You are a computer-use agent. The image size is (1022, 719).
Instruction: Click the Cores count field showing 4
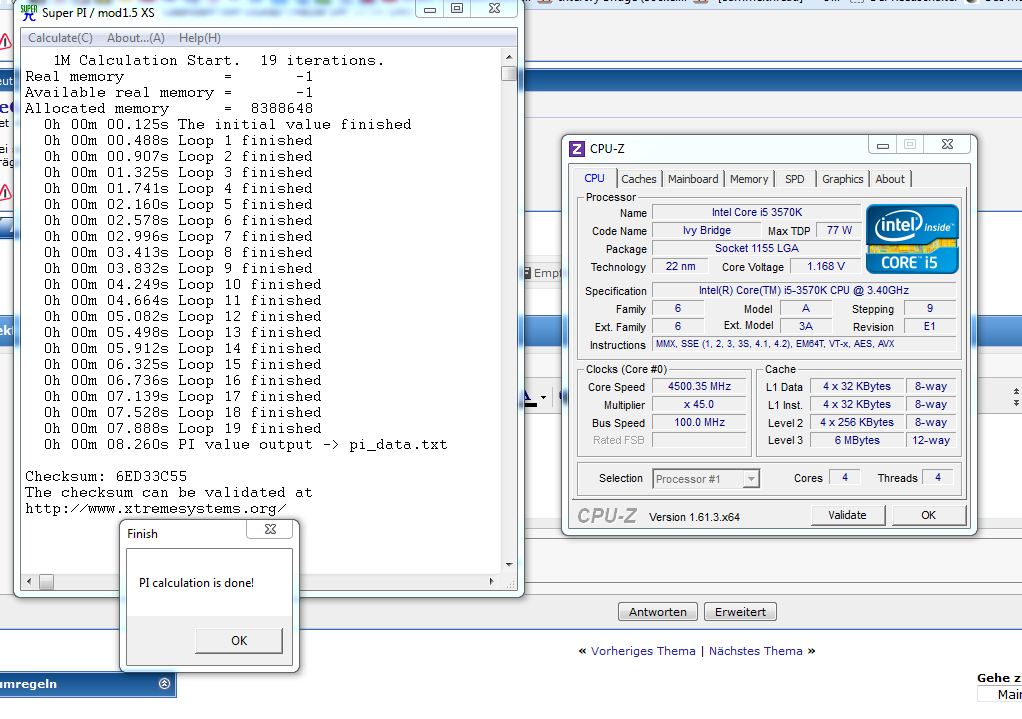pyautogui.click(x=845, y=478)
